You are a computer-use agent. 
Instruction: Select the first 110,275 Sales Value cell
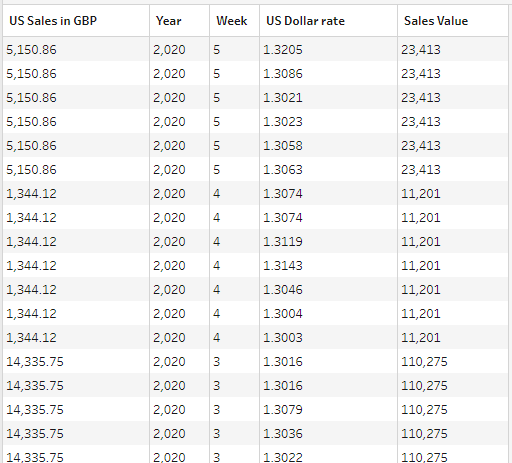pos(453,361)
